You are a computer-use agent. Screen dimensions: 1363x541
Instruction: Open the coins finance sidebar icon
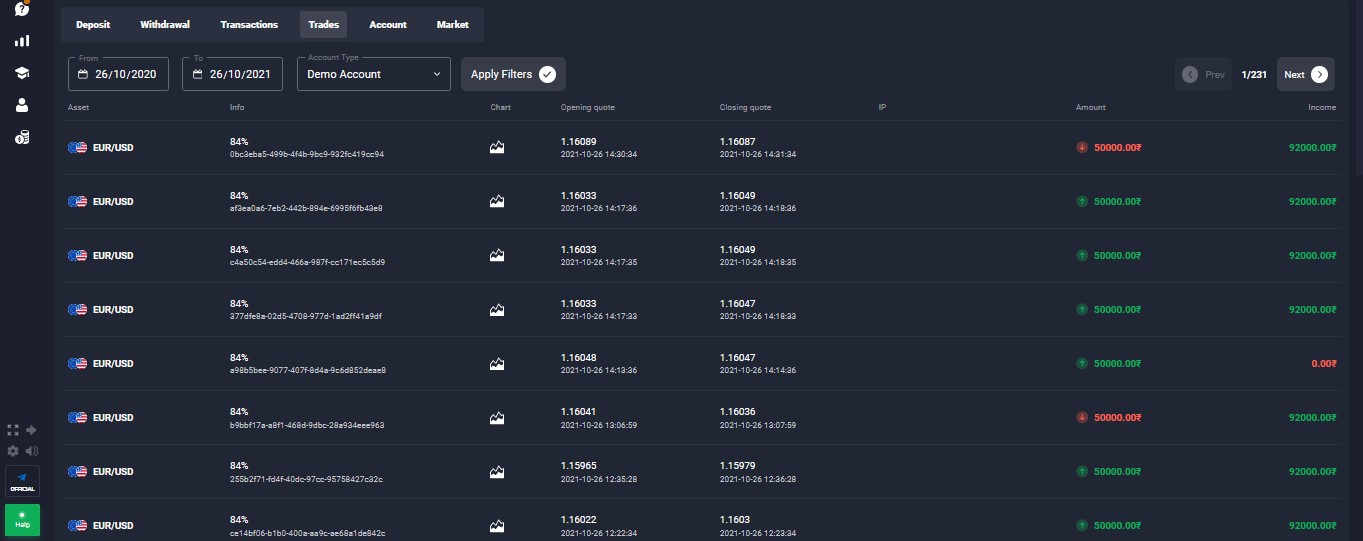pyautogui.click(x=22, y=137)
